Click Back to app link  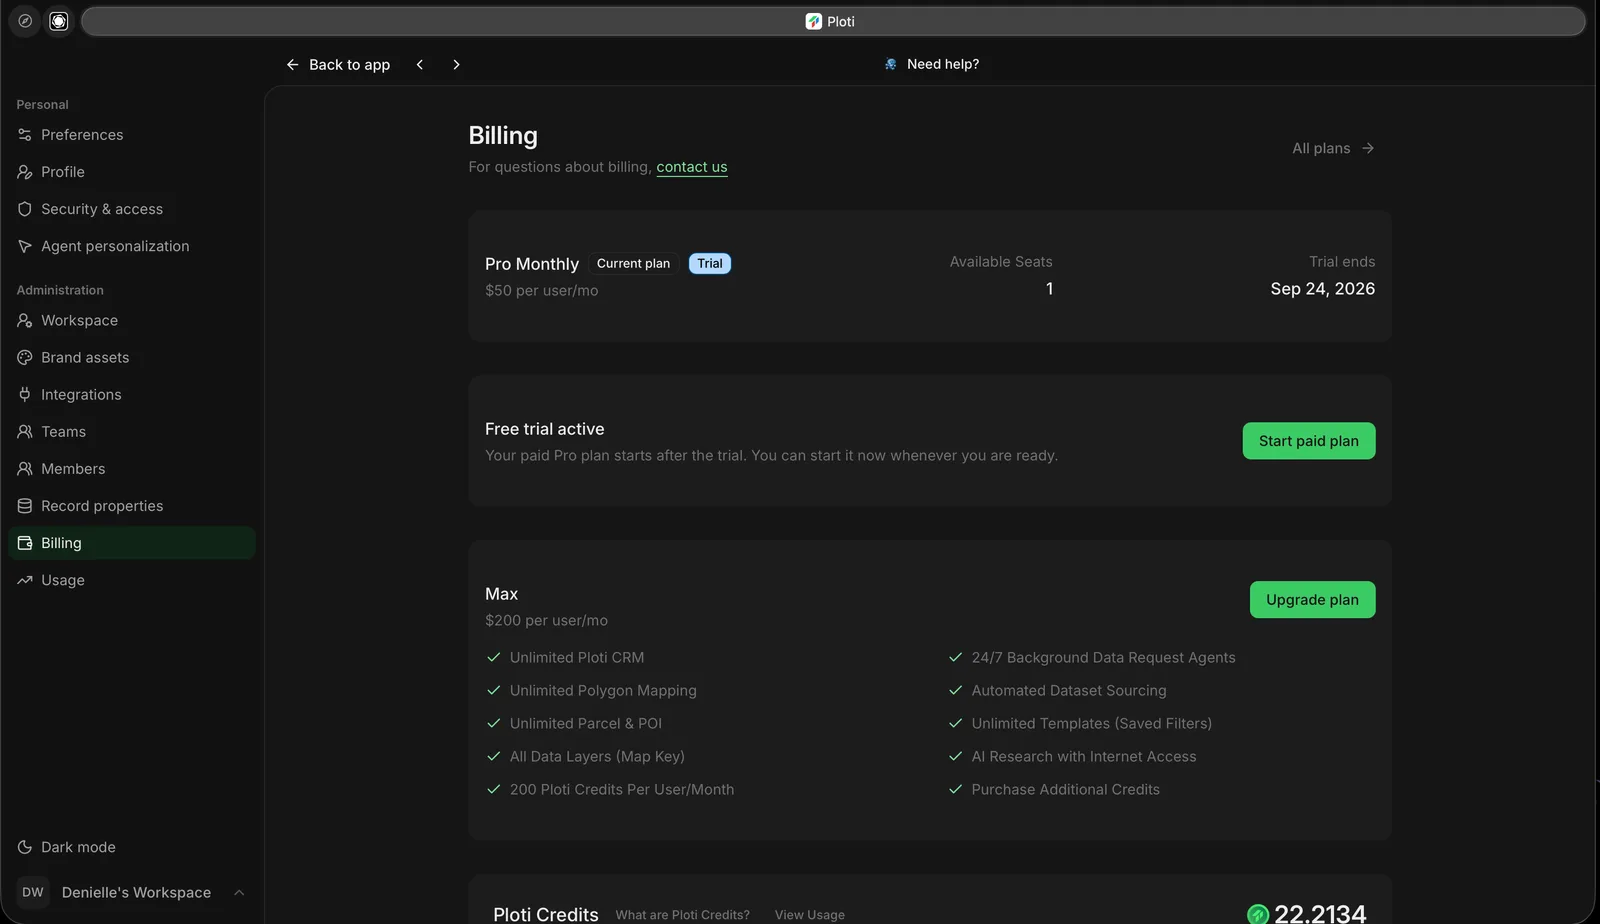338,64
